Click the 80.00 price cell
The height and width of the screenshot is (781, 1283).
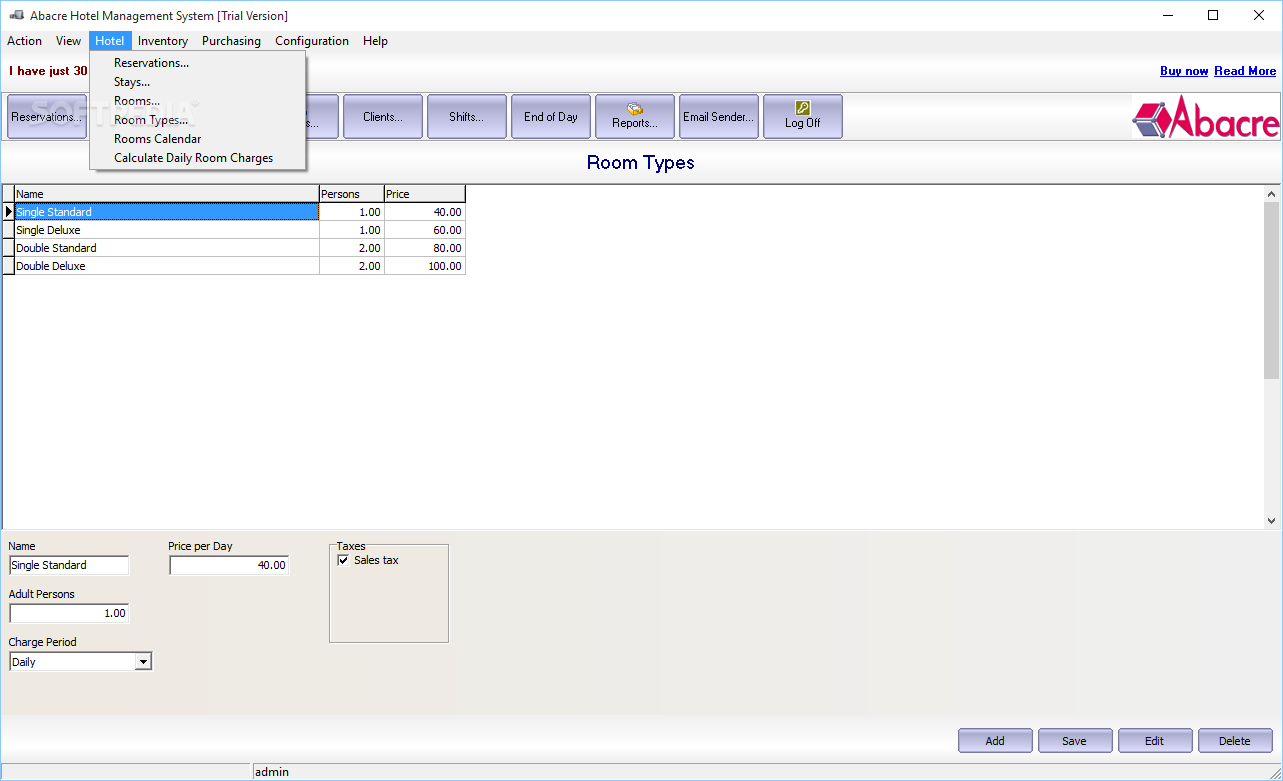(x=425, y=248)
